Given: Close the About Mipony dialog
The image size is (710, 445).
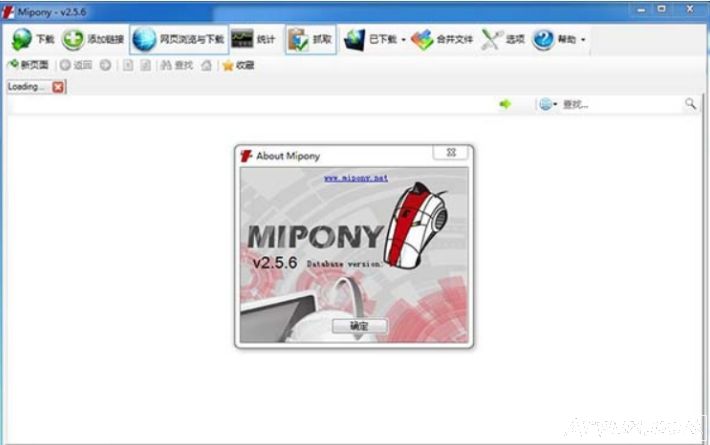Looking at the screenshot, I should click(x=451, y=153).
